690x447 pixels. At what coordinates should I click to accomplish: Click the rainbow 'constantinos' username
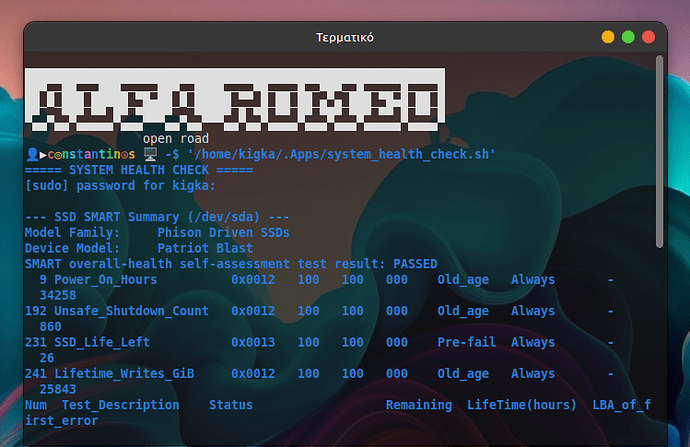(x=91, y=154)
